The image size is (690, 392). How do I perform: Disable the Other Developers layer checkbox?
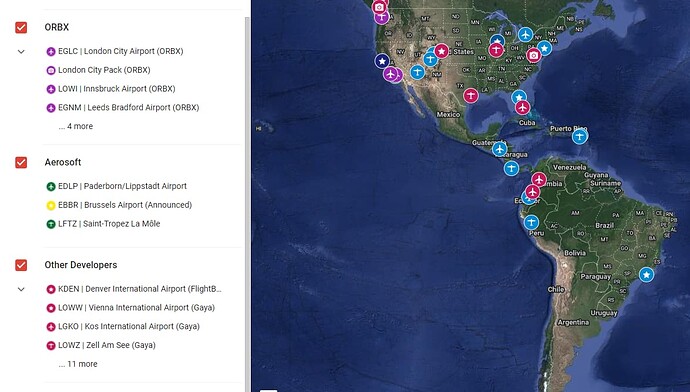point(21,265)
